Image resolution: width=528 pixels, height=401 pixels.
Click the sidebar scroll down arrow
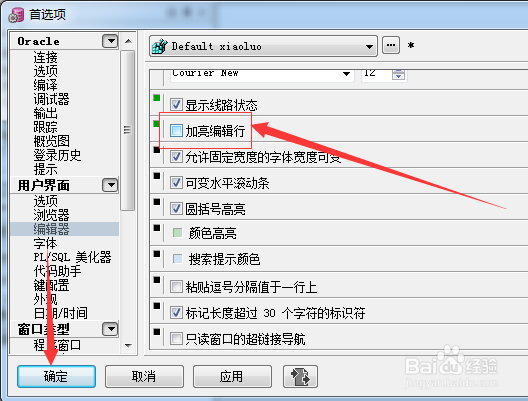point(128,346)
